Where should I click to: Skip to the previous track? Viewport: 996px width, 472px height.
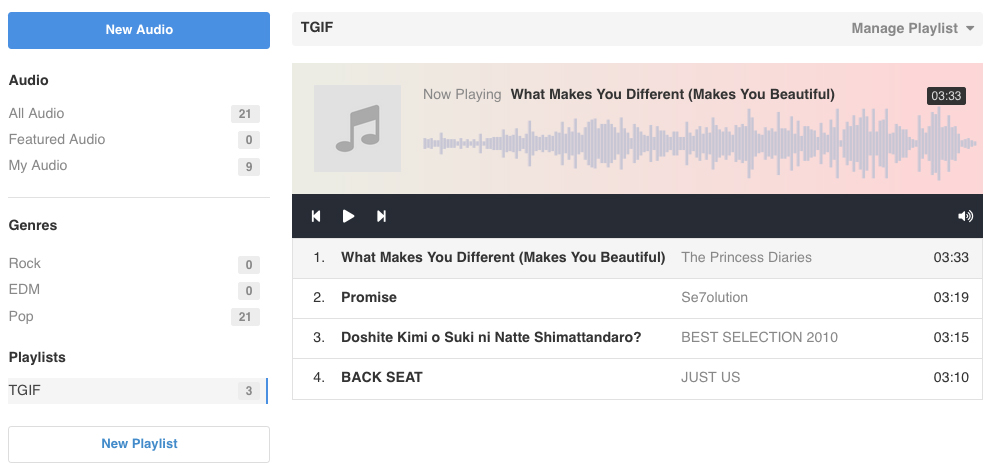coord(316,216)
